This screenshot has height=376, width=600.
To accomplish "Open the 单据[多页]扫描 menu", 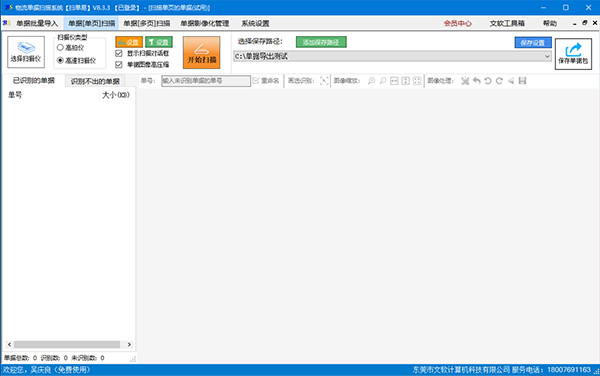I will (x=147, y=23).
